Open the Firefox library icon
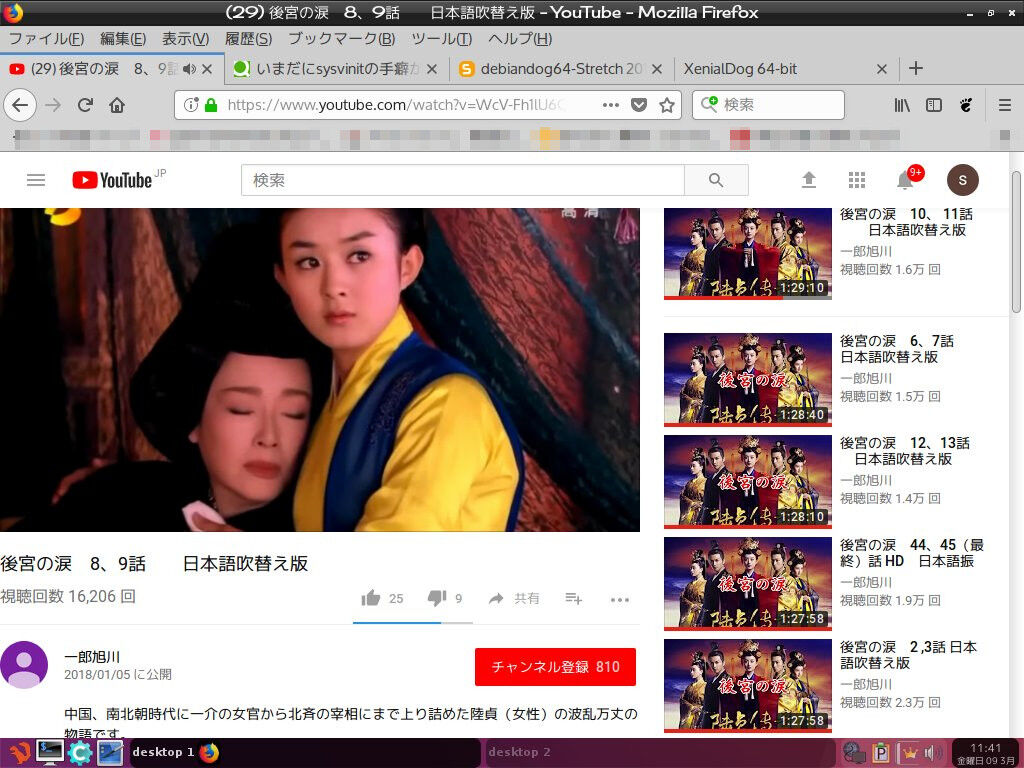Screen dimensions: 1024x768 click(902, 104)
